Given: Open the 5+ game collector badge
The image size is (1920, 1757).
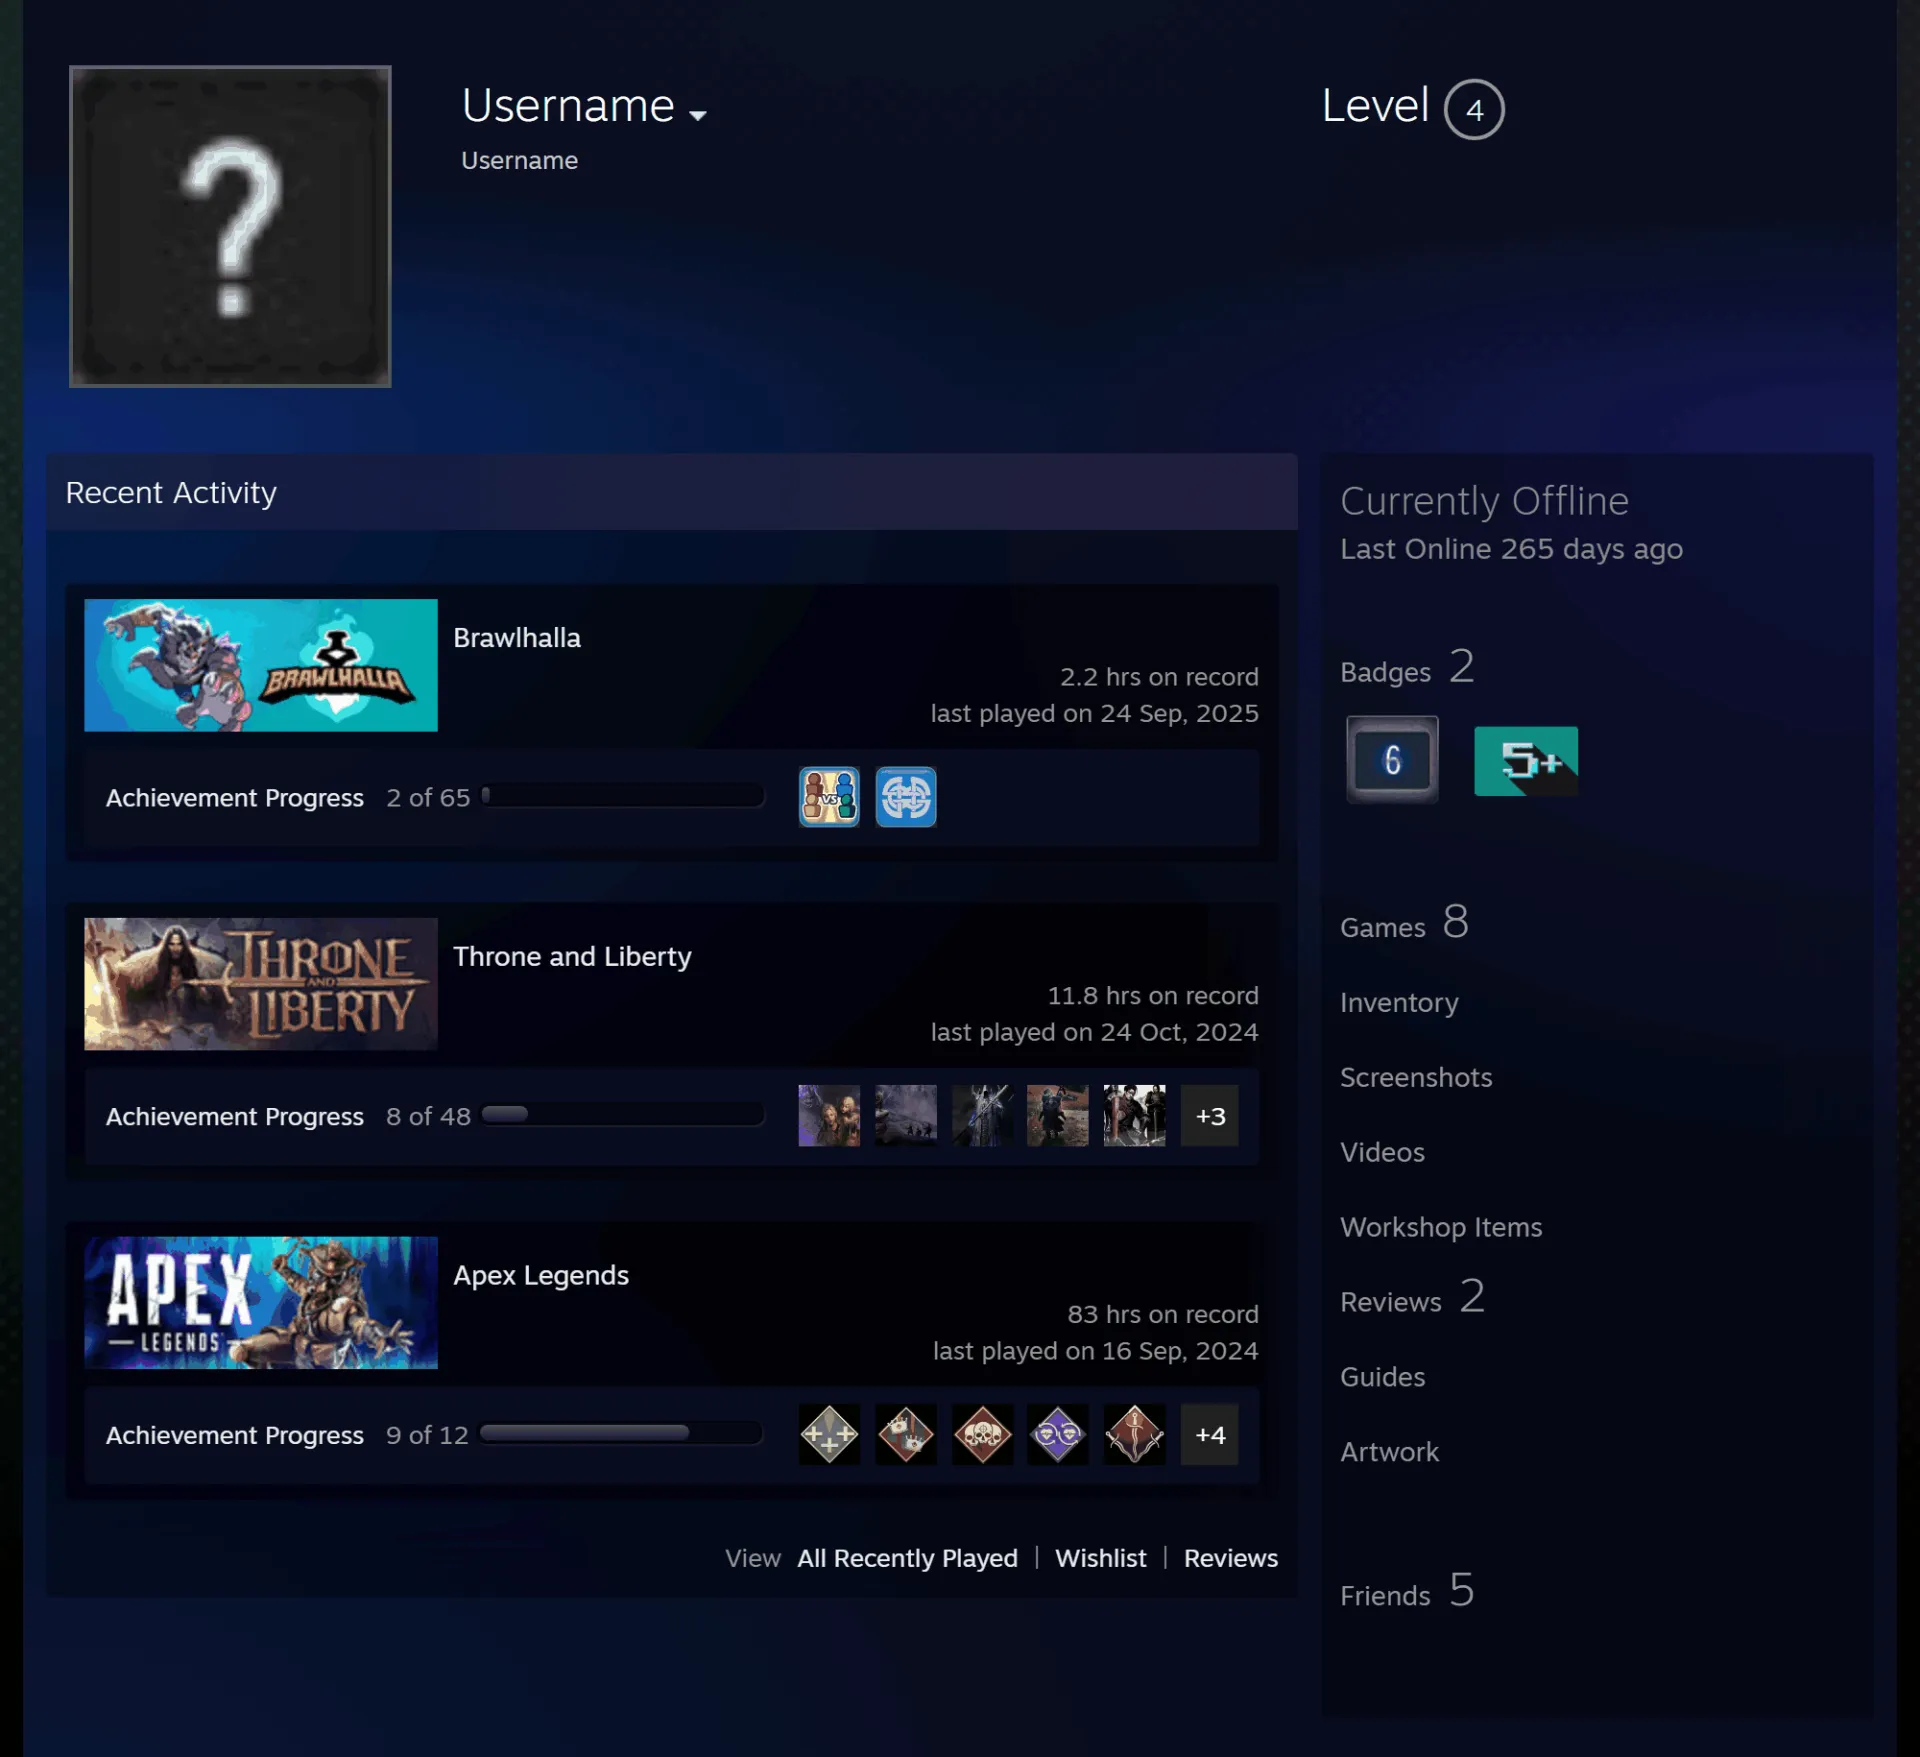Looking at the screenshot, I should pos(1526,761).
